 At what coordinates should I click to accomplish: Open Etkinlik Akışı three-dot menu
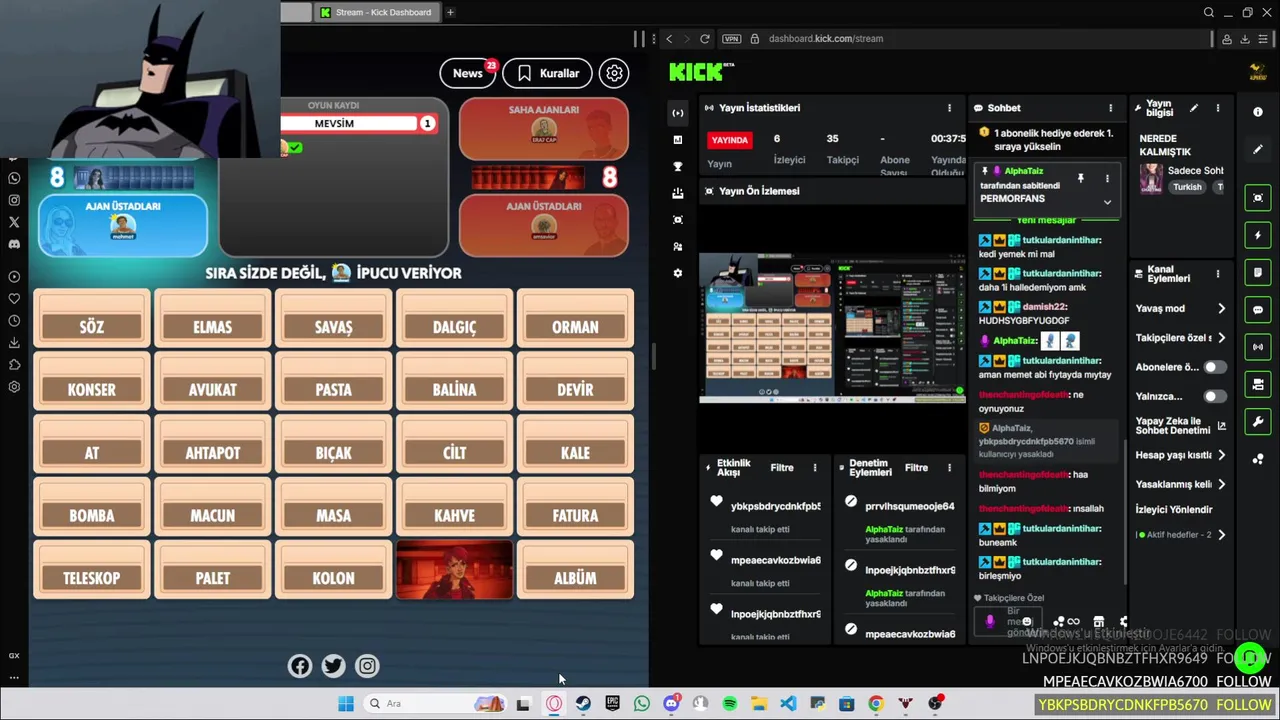(x=815, y=468)
